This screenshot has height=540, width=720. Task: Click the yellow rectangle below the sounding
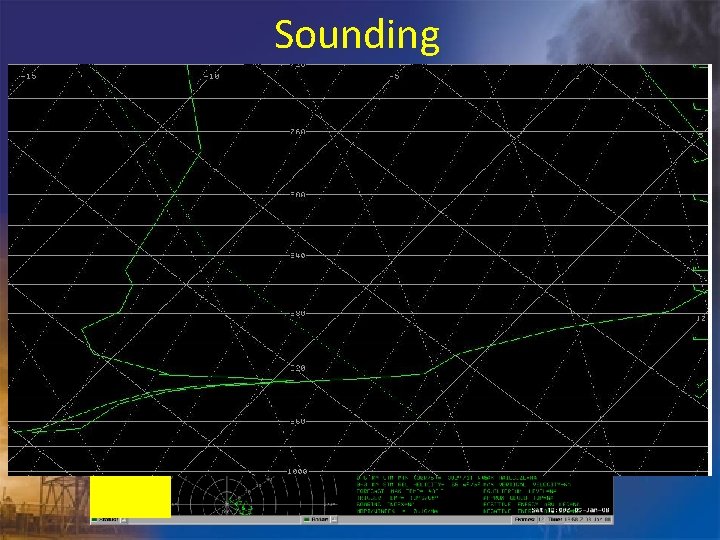(x=130, y=497)
